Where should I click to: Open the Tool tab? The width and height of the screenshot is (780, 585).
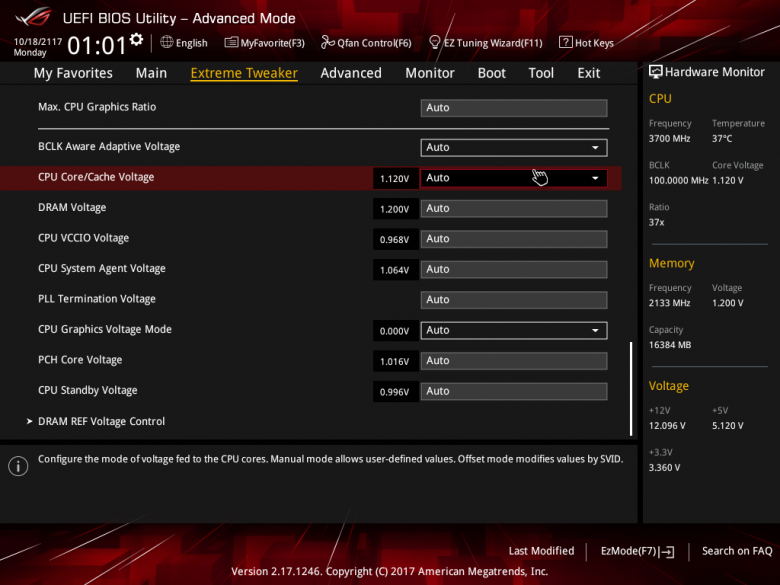pos(541,73)
